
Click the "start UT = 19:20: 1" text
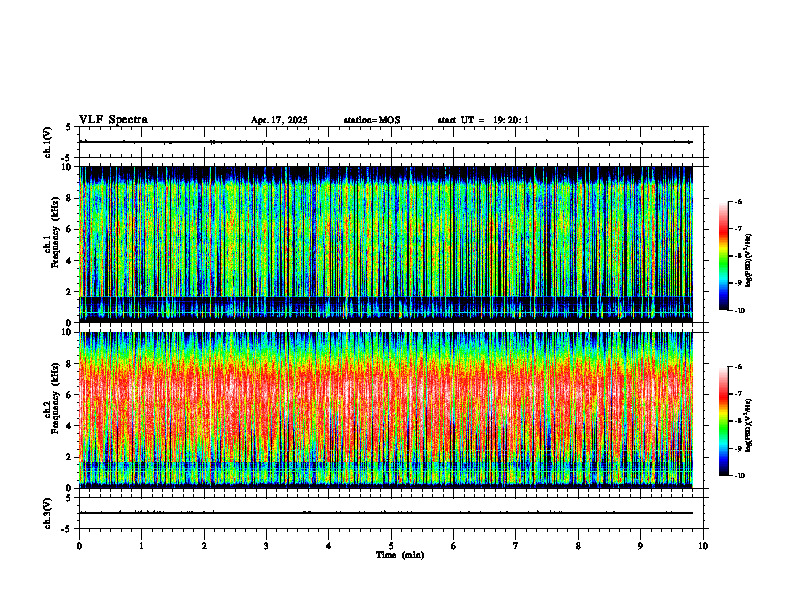click(483, 120)
